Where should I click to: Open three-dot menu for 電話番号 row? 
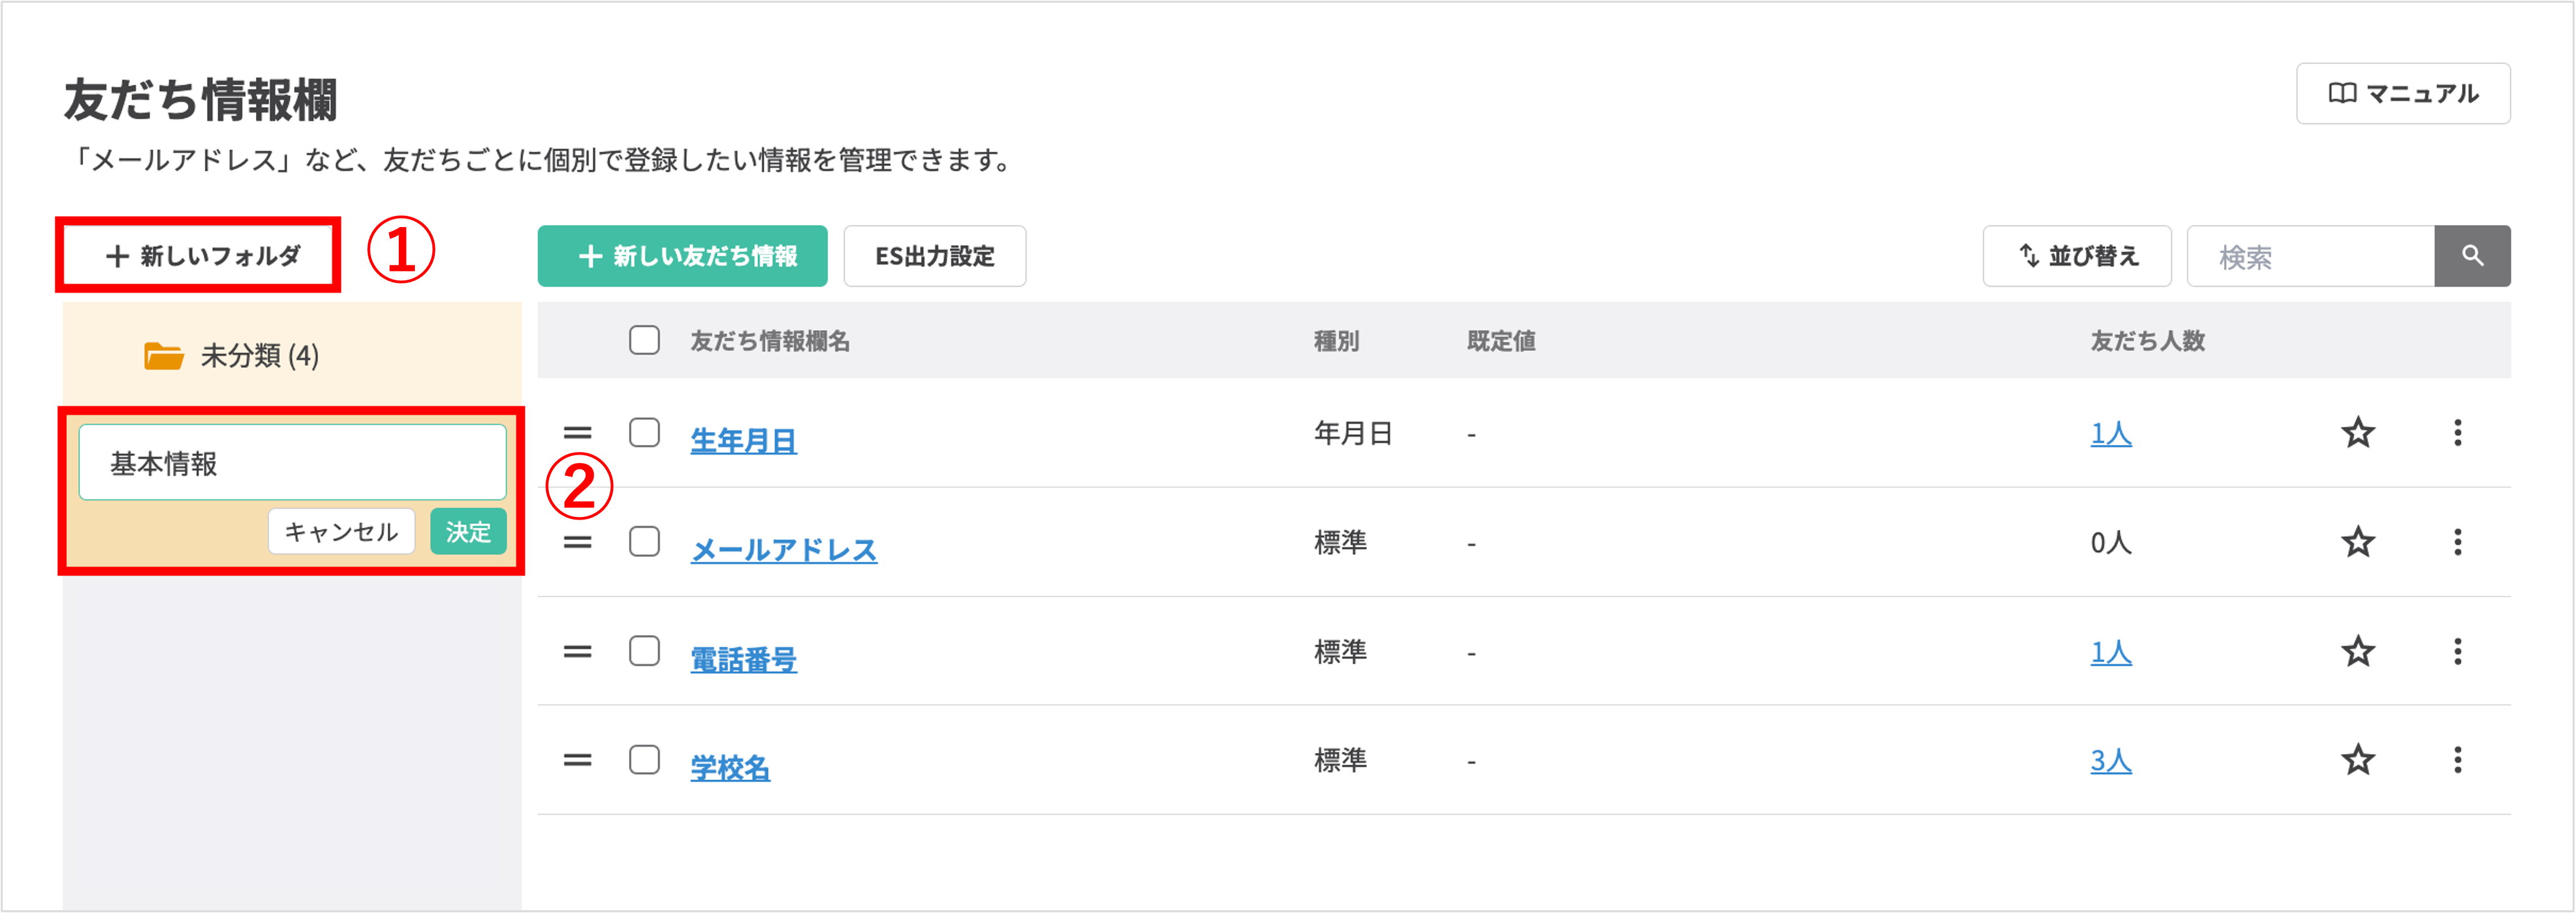tap(2457, 652)
